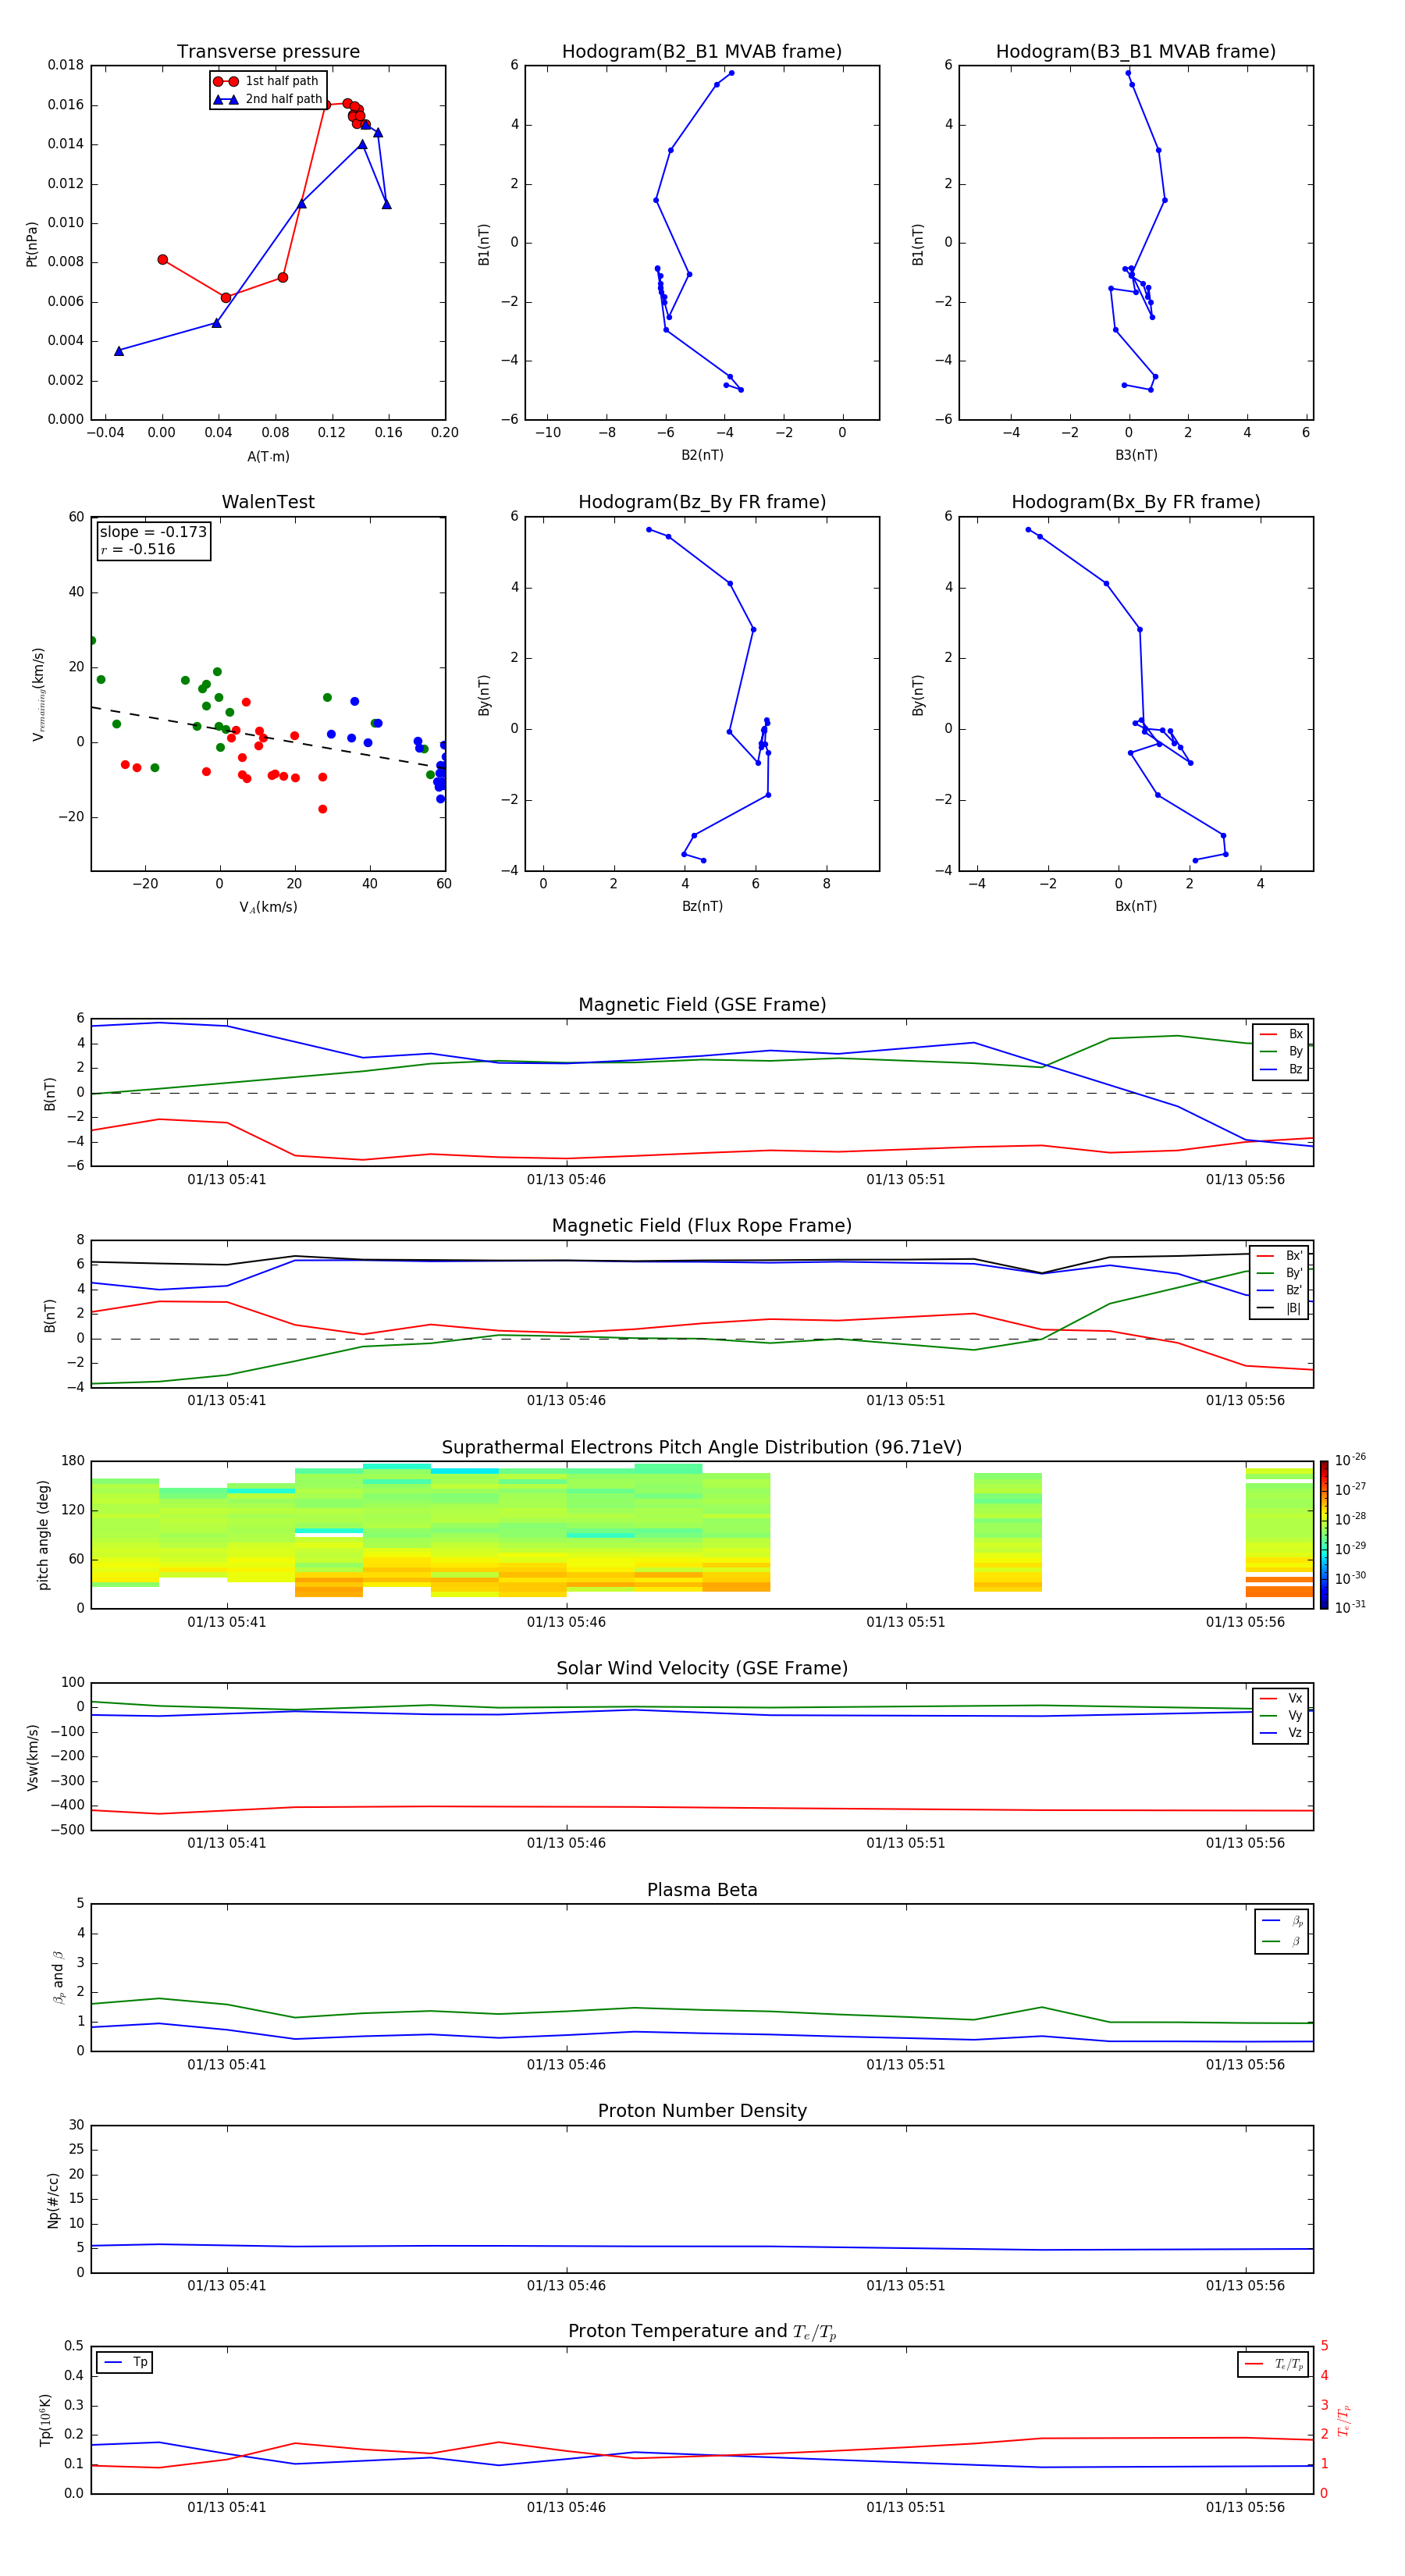Click the 'Plasma Beta' panel title
The width and height of the screenshot is (1405, 2576).
pos(702,1890)
